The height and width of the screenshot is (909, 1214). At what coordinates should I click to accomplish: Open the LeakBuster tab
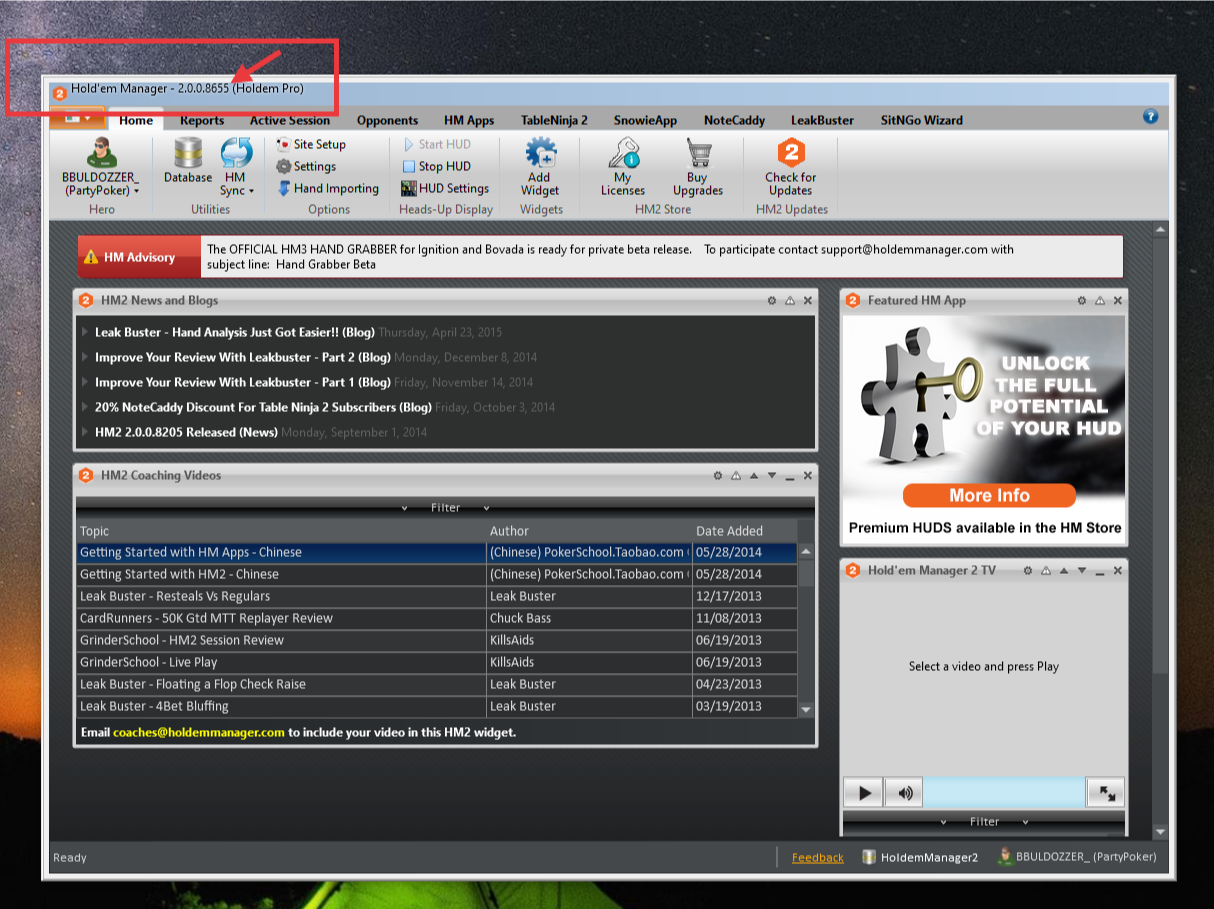point(822,120)
